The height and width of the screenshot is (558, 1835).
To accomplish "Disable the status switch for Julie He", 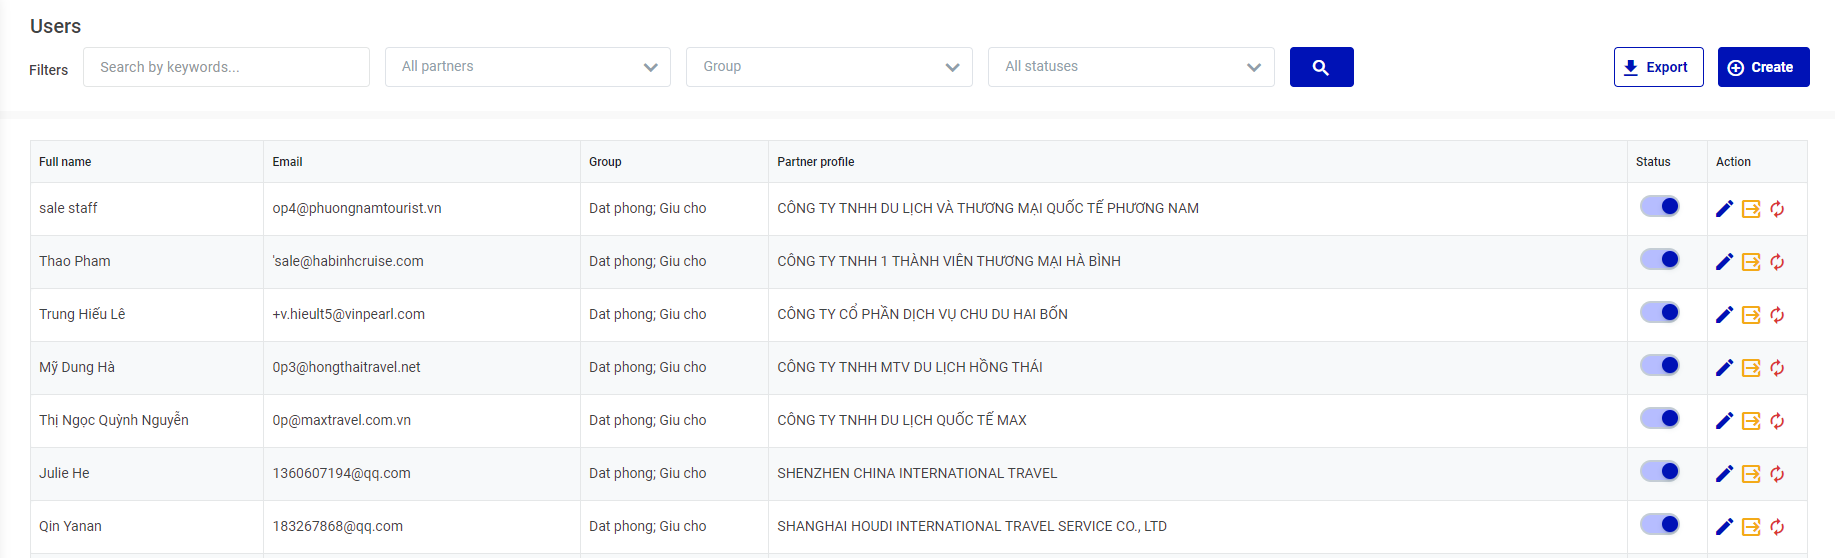I will click(x=1660, y=472).
